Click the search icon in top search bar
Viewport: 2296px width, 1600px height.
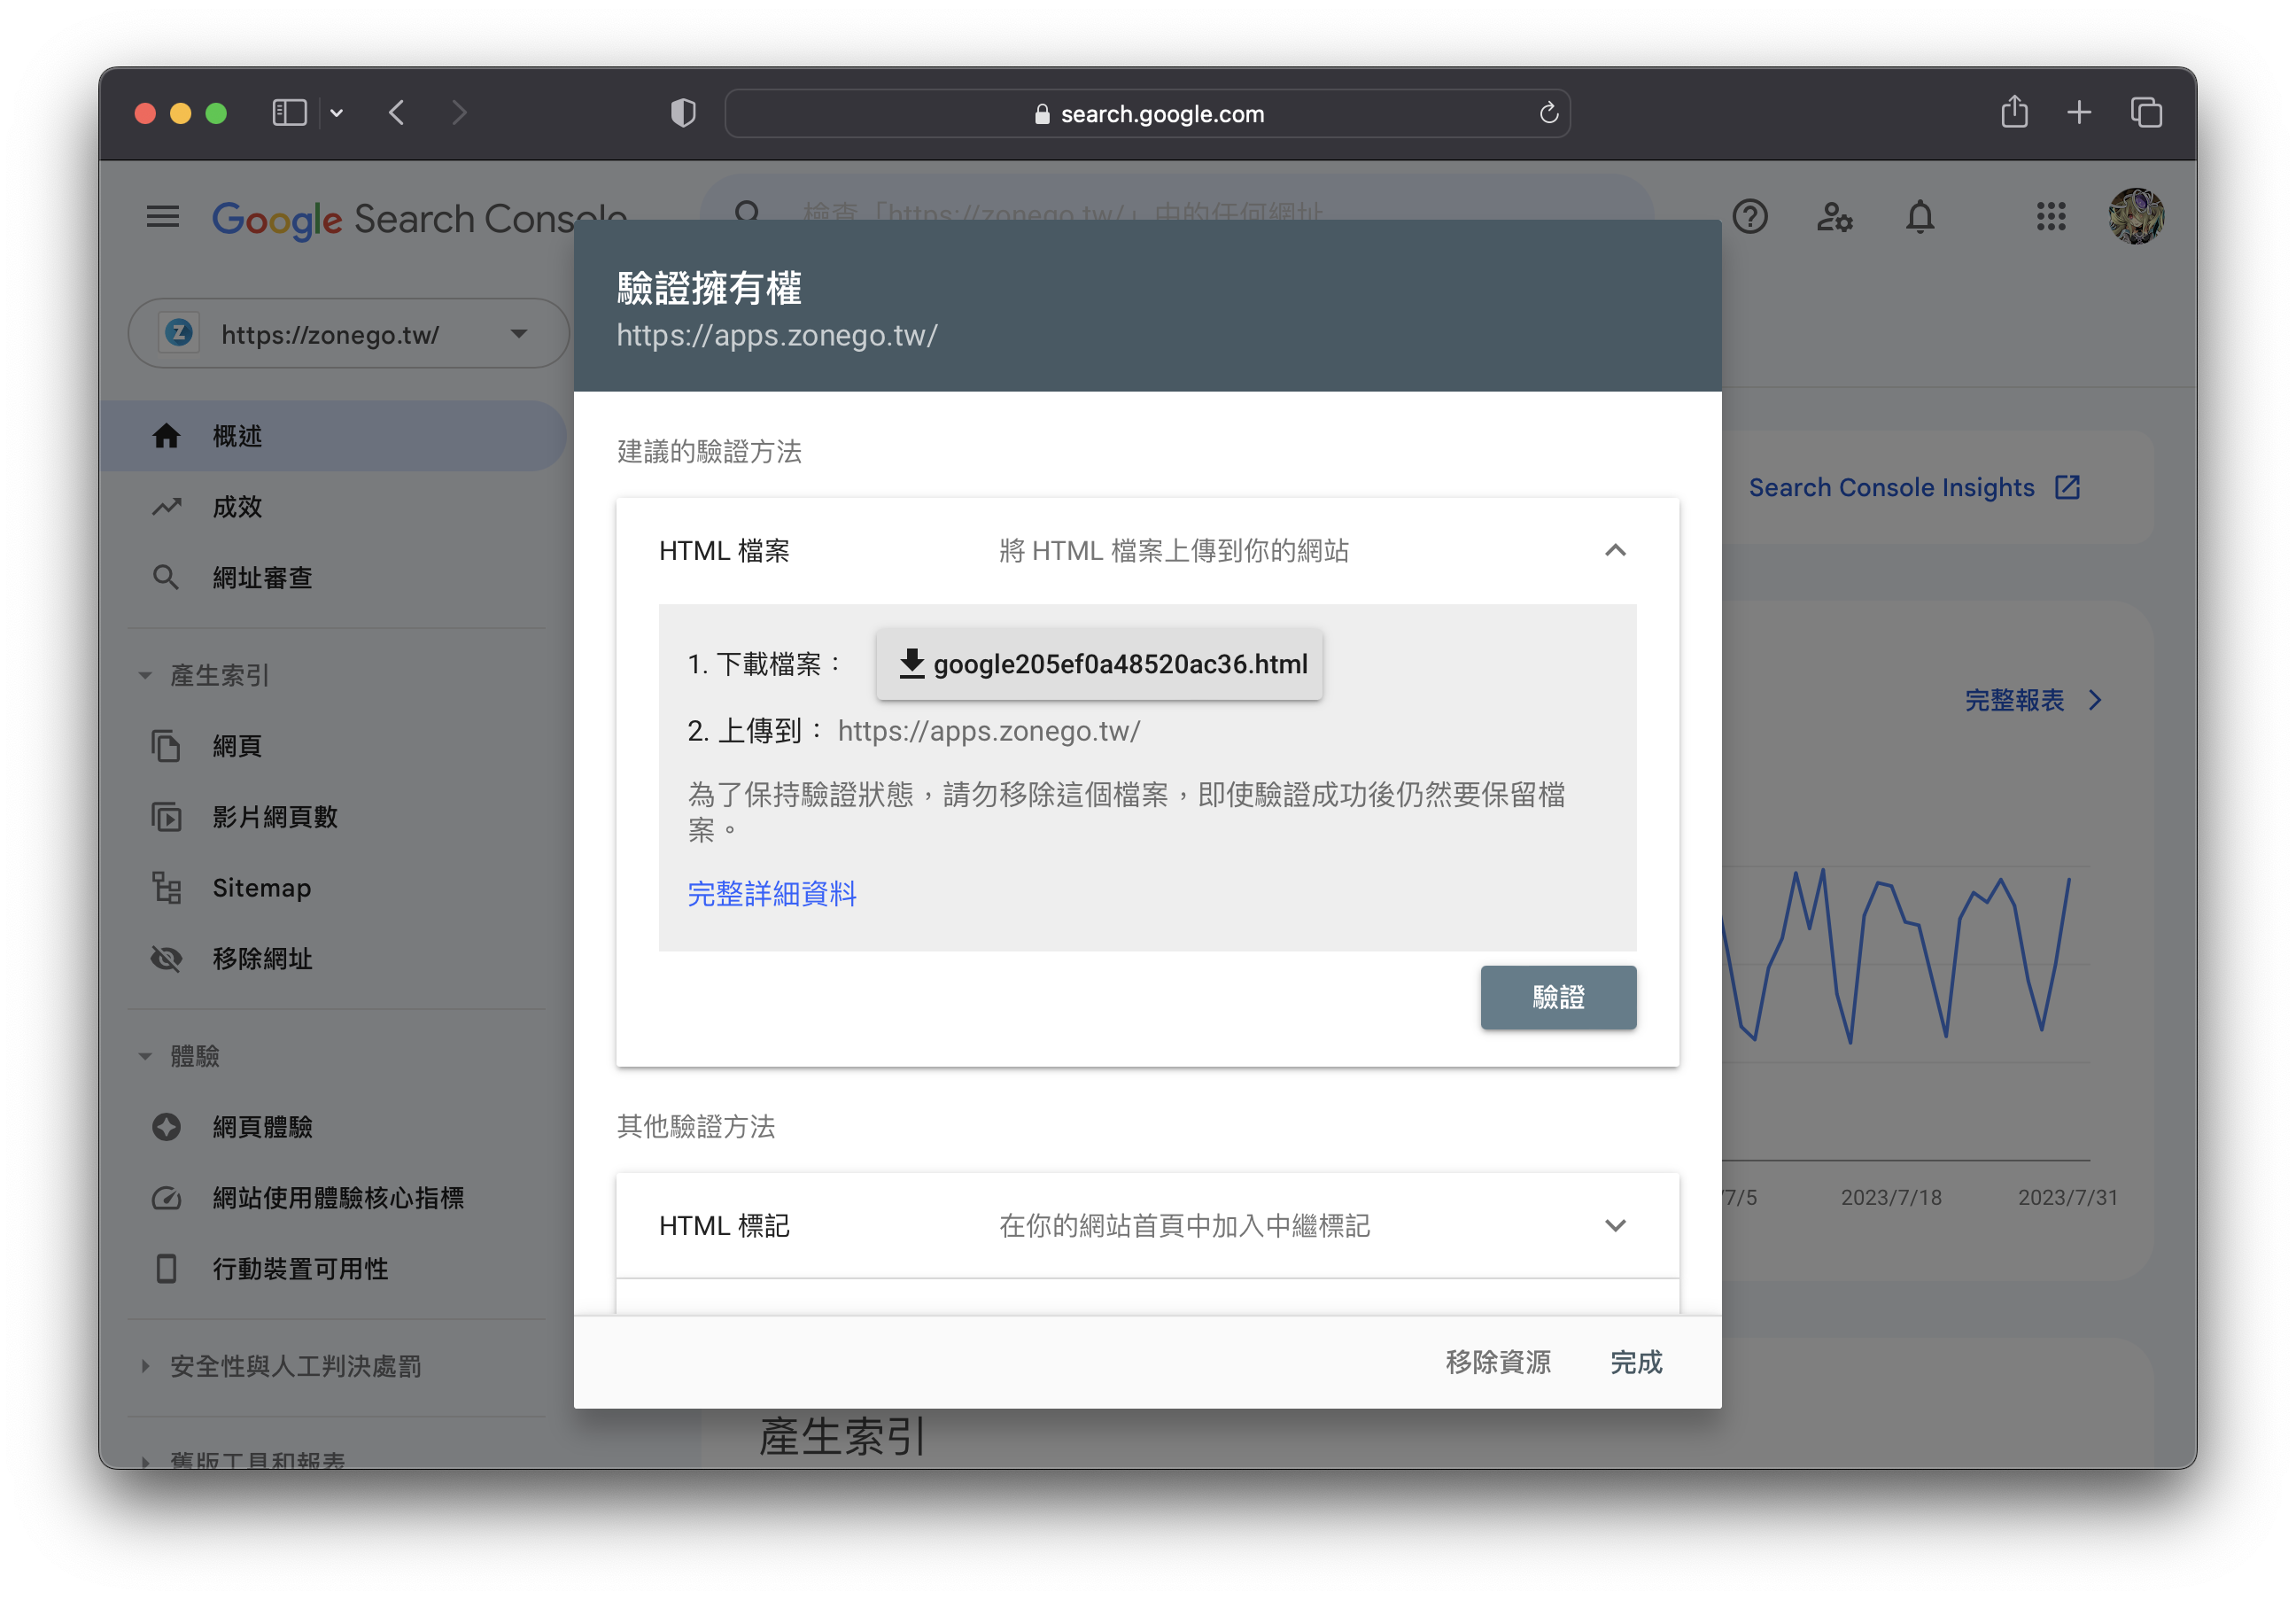tap(747, 213)
